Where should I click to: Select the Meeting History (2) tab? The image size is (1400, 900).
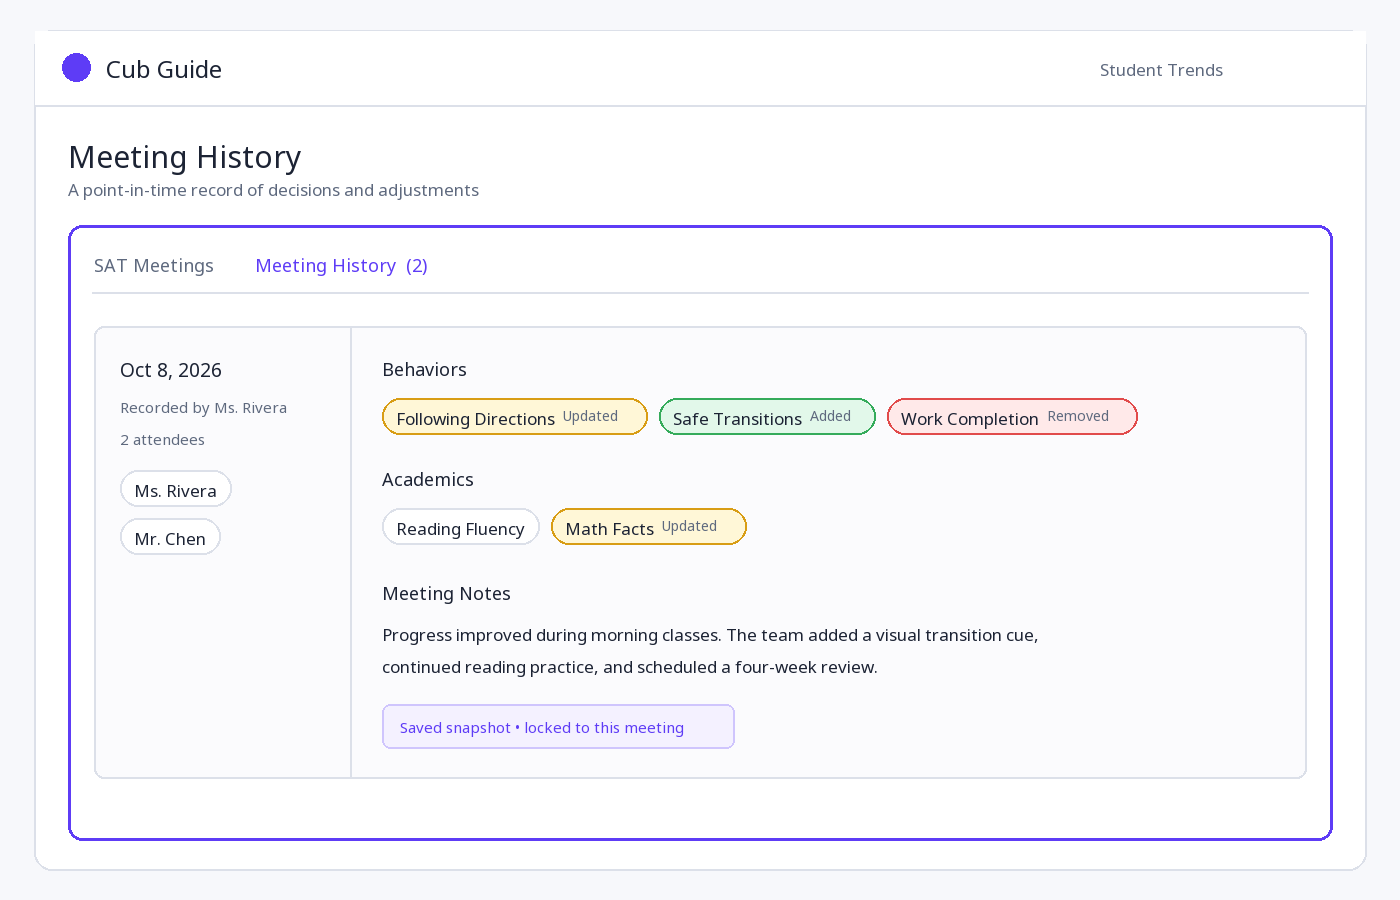tap(341, 266)
